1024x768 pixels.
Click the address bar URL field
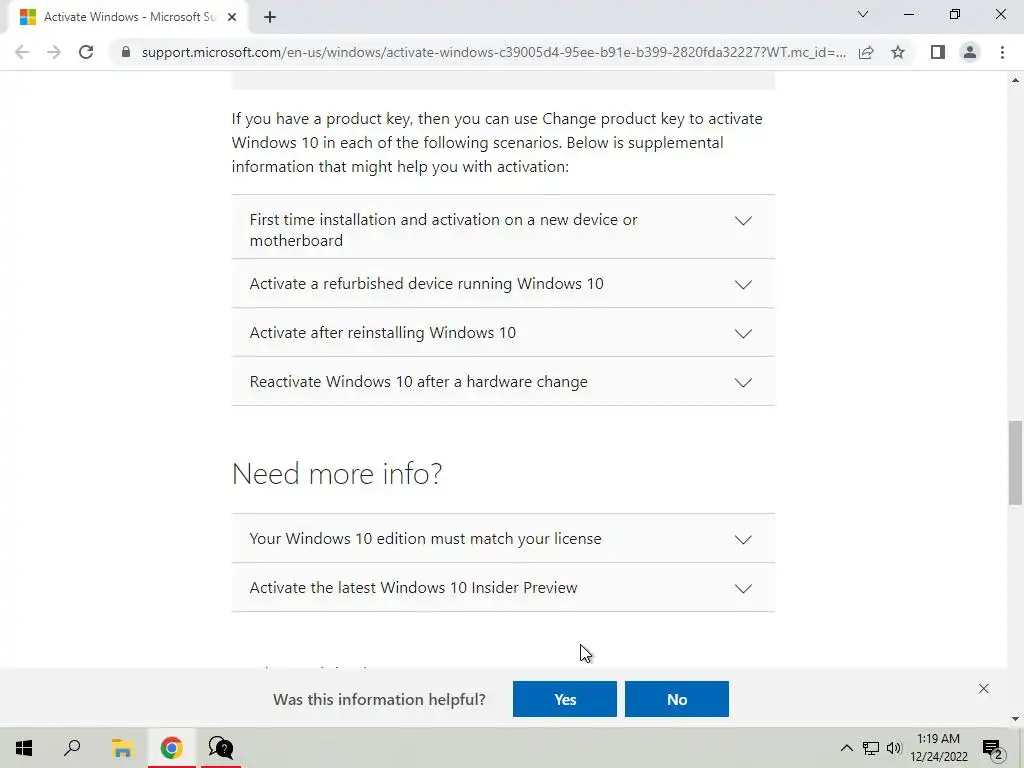tap(493, 52)
